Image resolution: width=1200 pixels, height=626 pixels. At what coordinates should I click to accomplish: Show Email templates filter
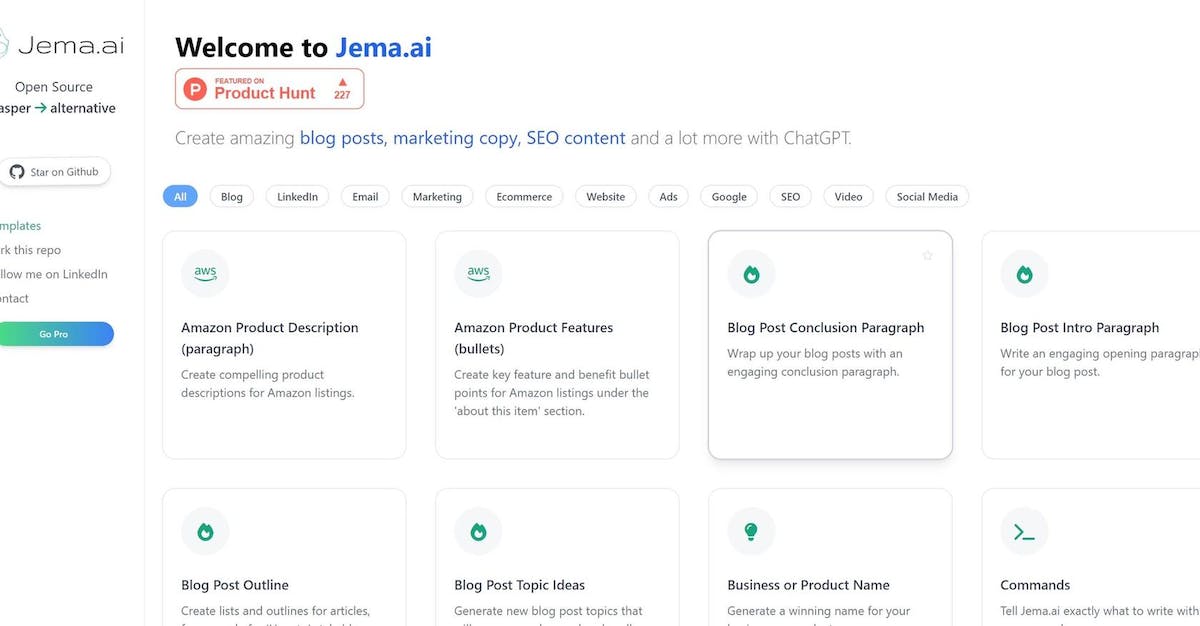[x=365, y=197]
